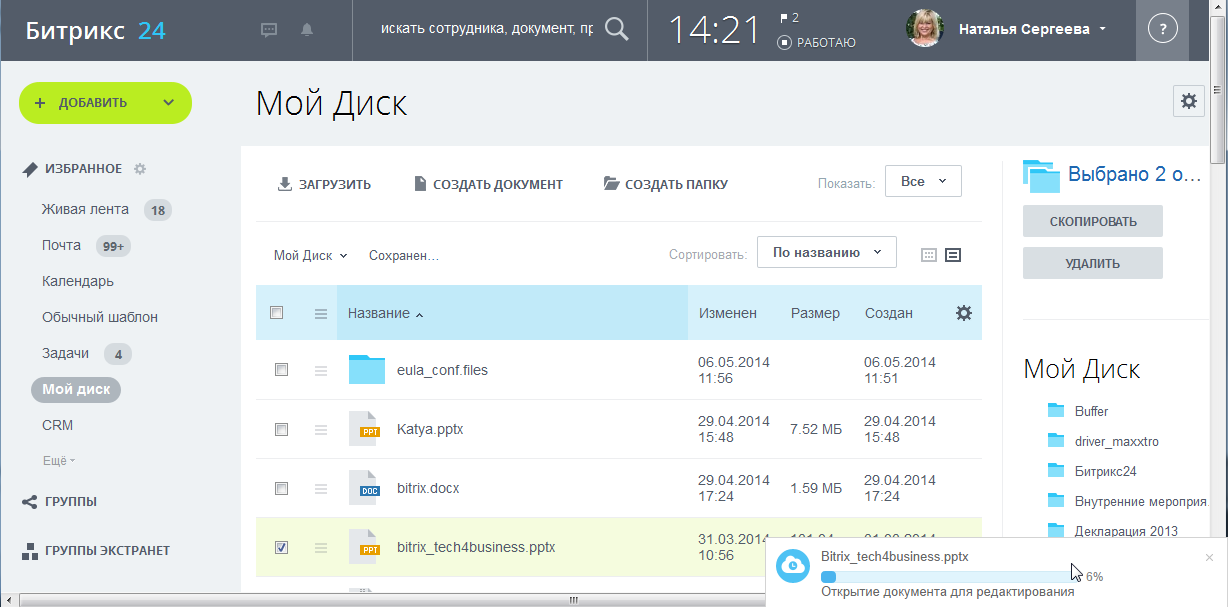The width and height of the screenshot is (1228, 607).
Task: Open the Показать 'Все' filter dropdown
Action: click(923, 181)
